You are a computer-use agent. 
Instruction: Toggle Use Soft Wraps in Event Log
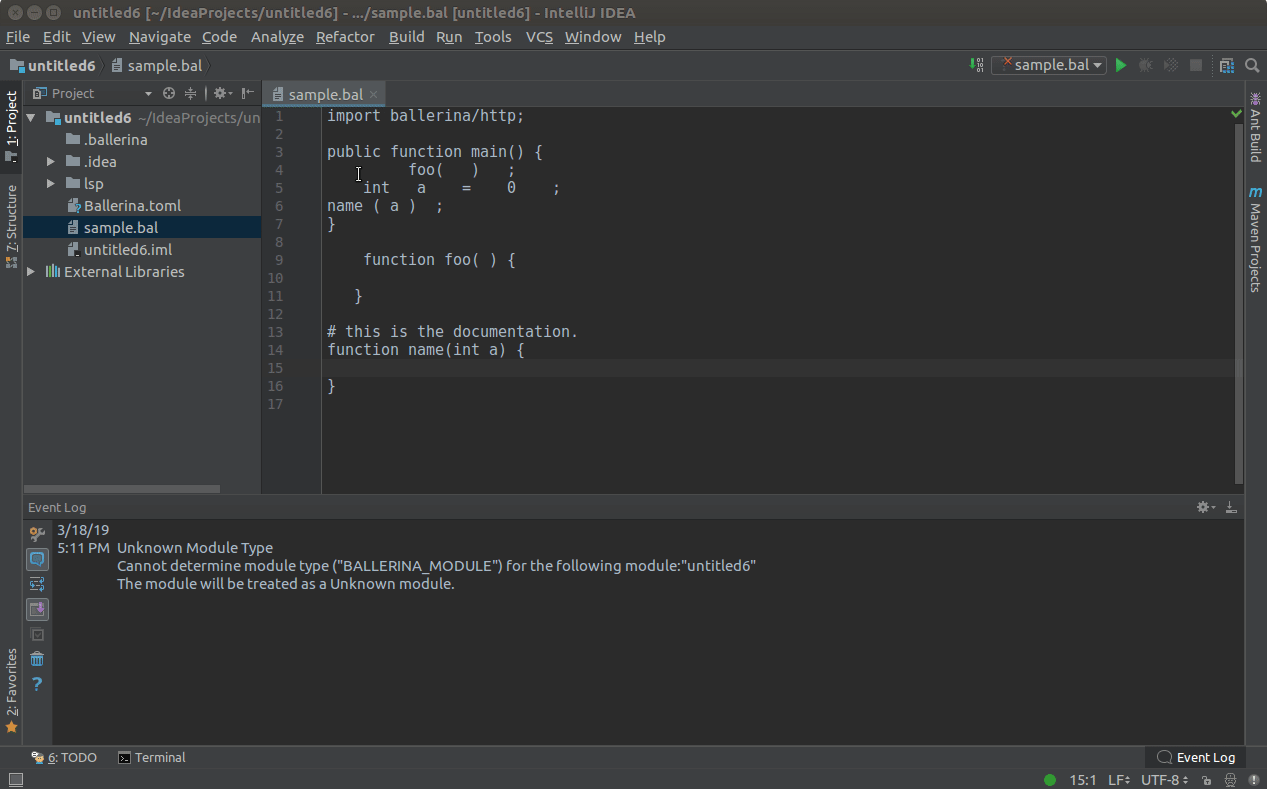37,584
